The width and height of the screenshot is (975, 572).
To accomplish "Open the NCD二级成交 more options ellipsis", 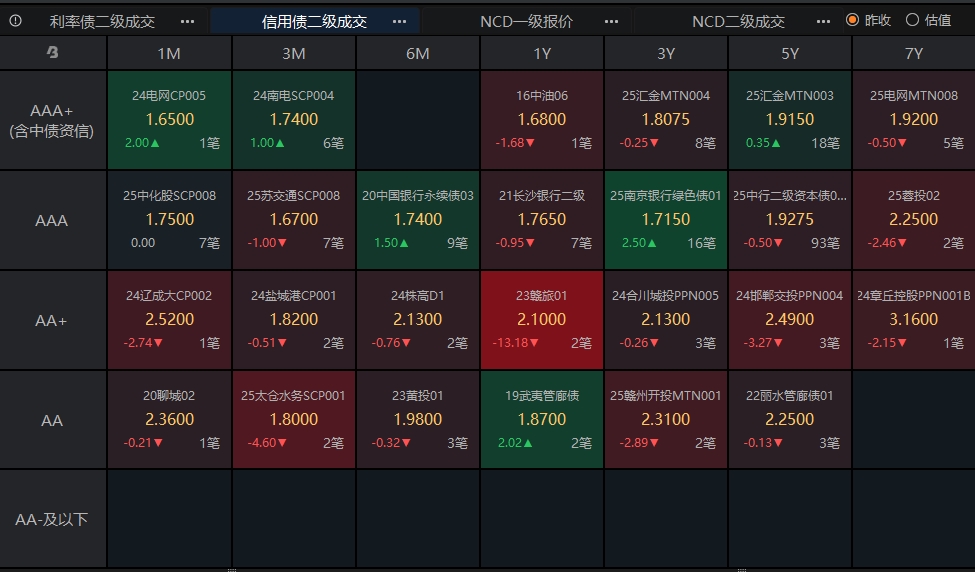I will click(x=824, y=22).
